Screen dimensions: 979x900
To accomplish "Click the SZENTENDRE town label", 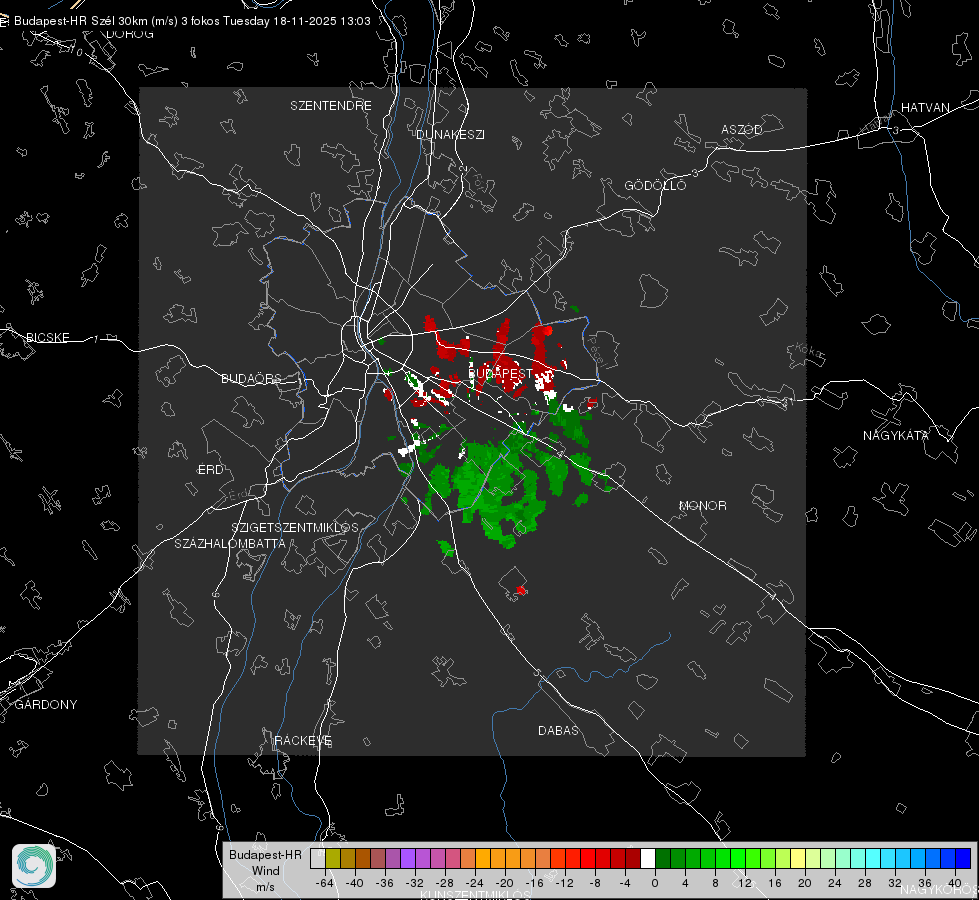I will [x=331, y=106].
